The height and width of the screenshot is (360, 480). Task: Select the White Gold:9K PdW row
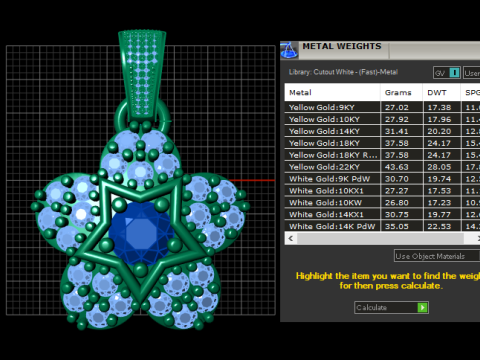pyautogui.click(x=382, y=179)
